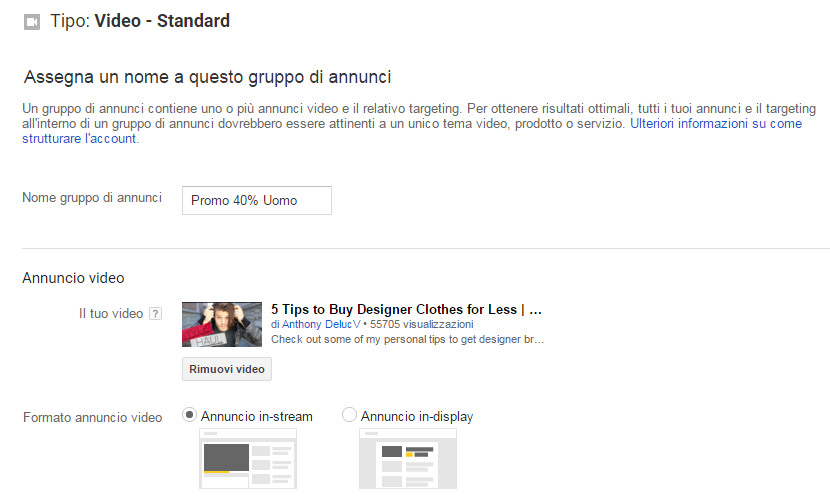This screenshot has height=499, width=830.
Task: Select the Annuncio in-display radio button
Action: coord(349,415)
